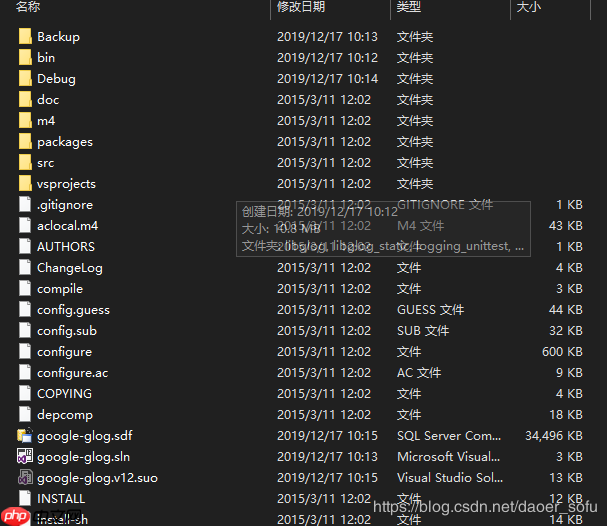Click the config.guess file icon
Screen dimensions: 607x526
(x=25, y=309)
